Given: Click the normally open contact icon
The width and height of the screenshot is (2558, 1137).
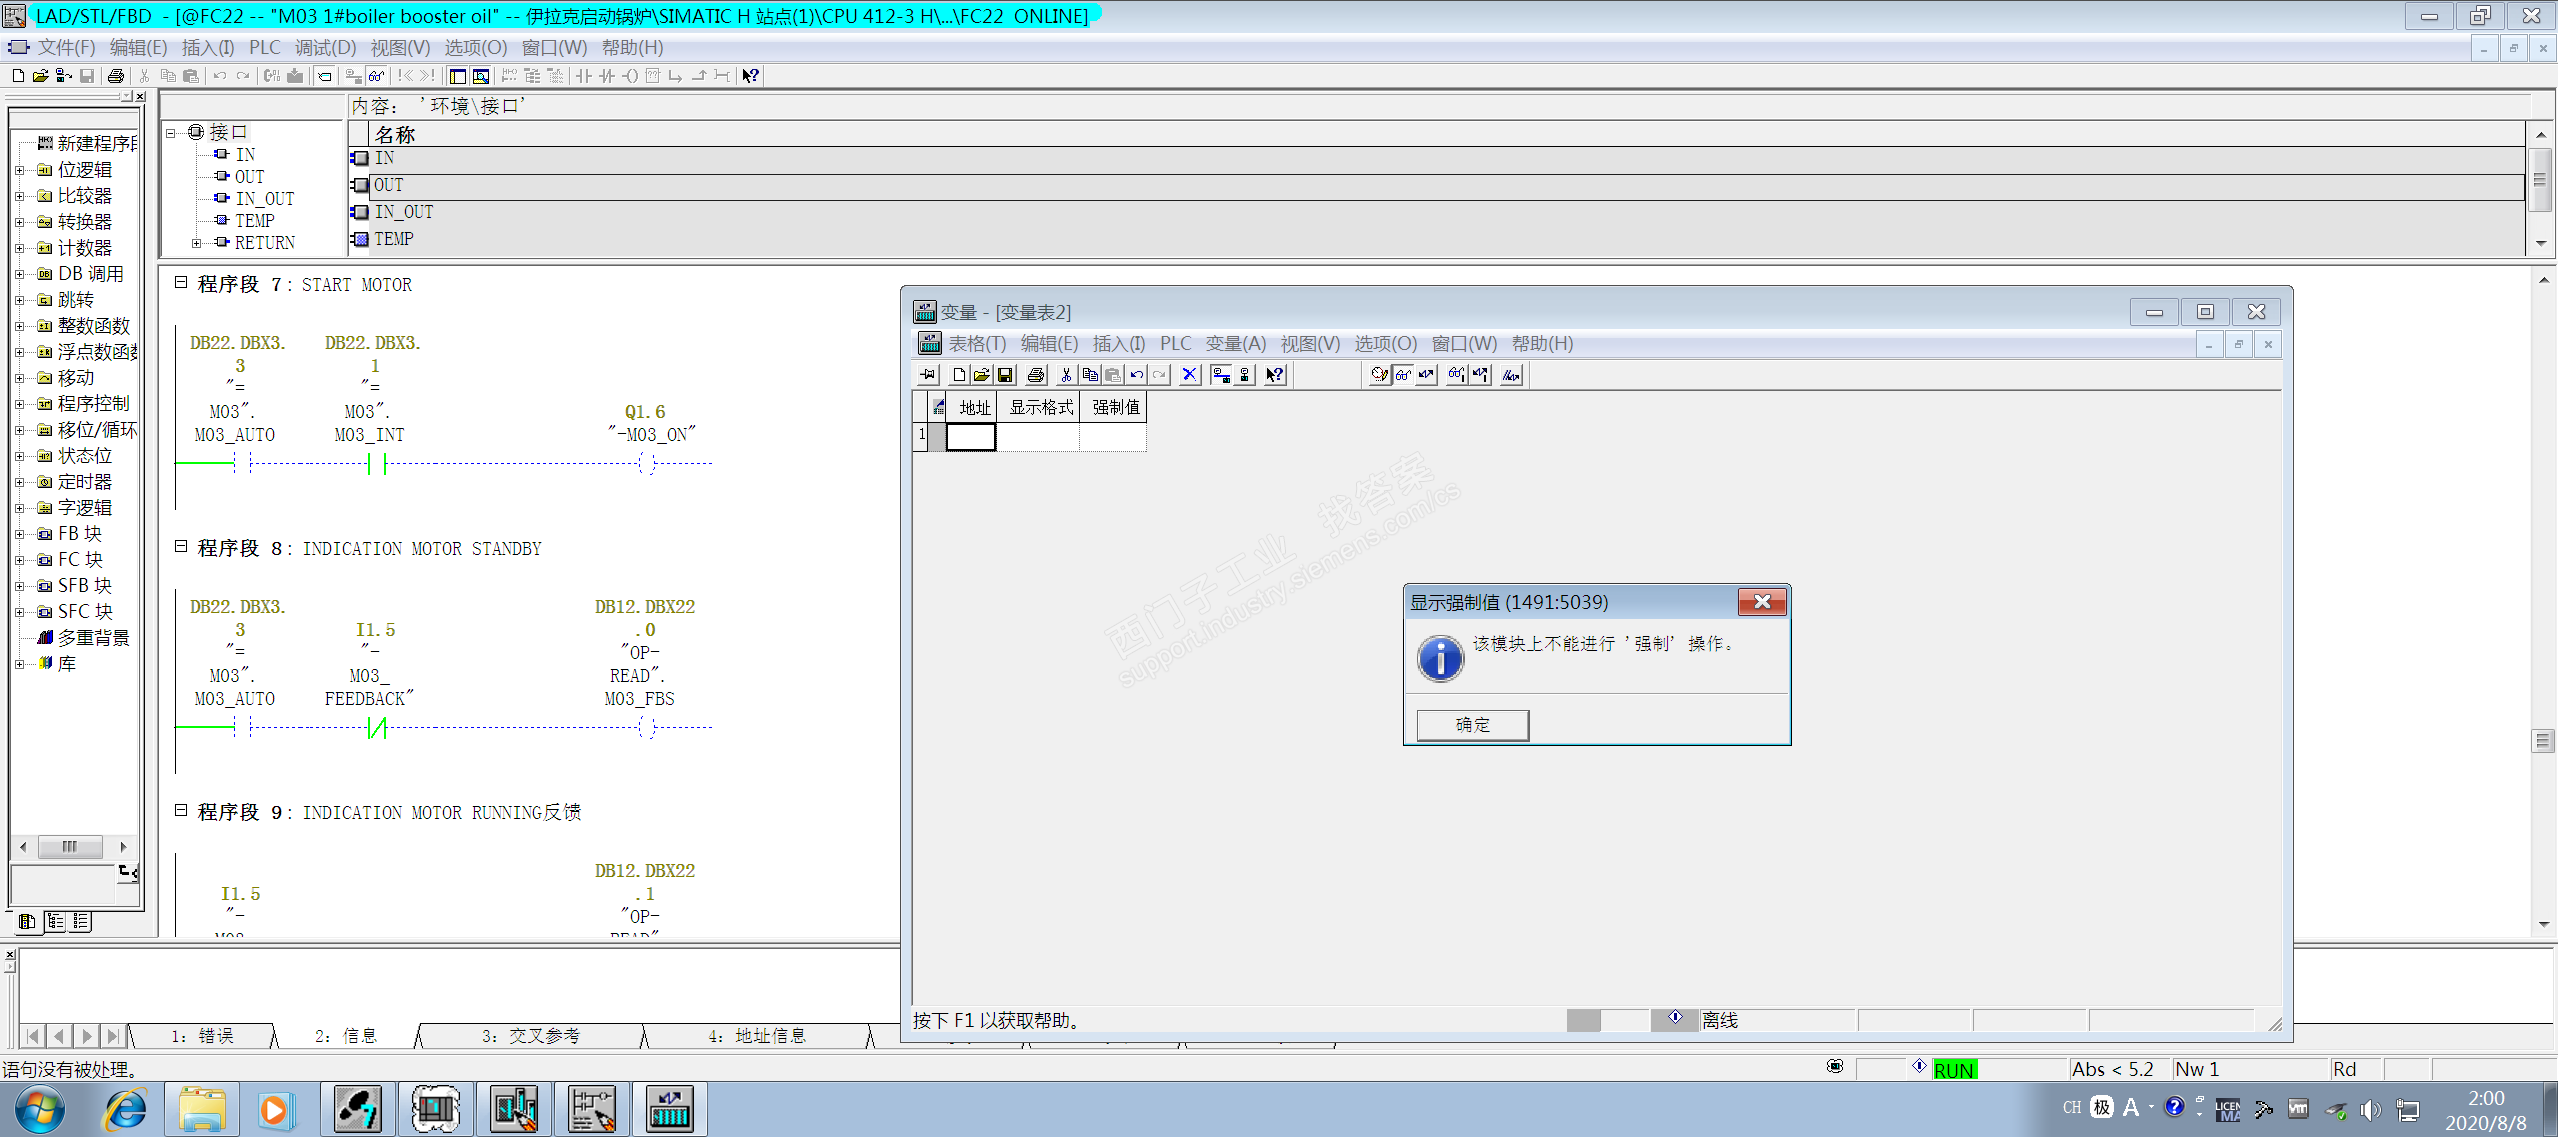Looking at the screenshot, I should click(x=584, y=76).
